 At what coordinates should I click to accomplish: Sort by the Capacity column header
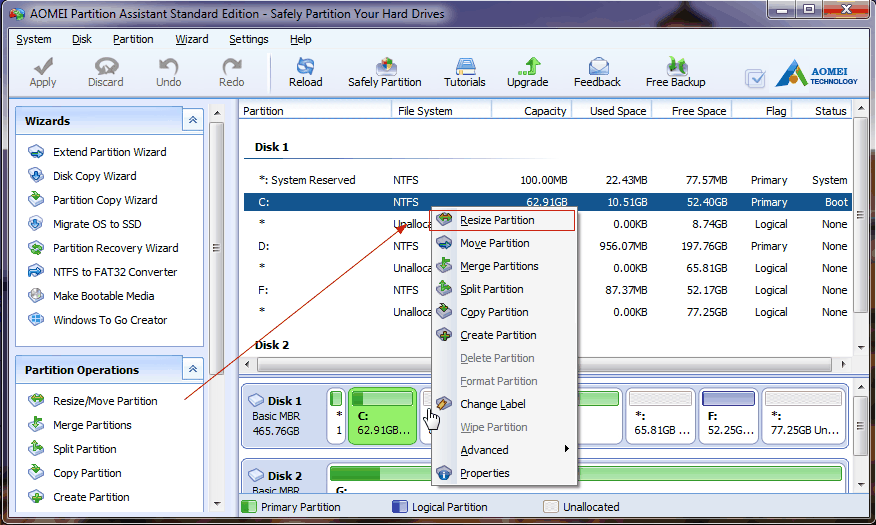[x=531, y=111]
